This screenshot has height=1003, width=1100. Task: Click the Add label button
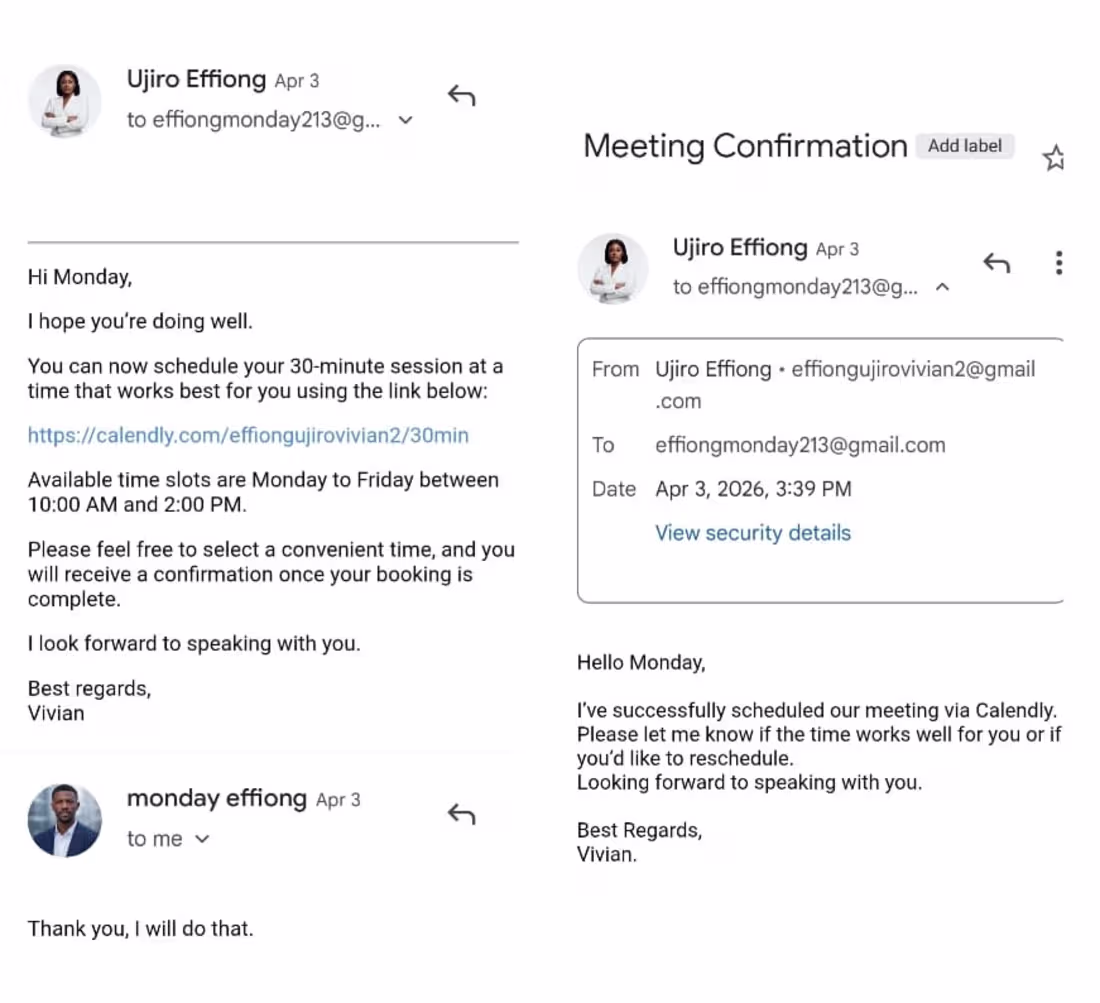tap(965, 146)
